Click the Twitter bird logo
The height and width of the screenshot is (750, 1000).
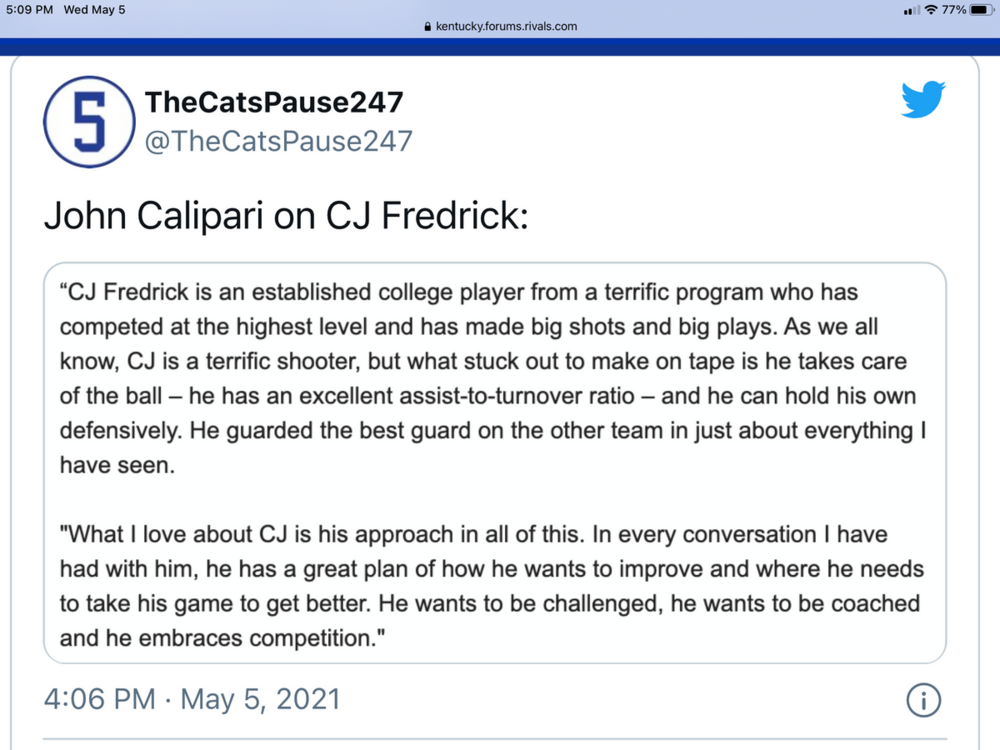tap(923, 99)
